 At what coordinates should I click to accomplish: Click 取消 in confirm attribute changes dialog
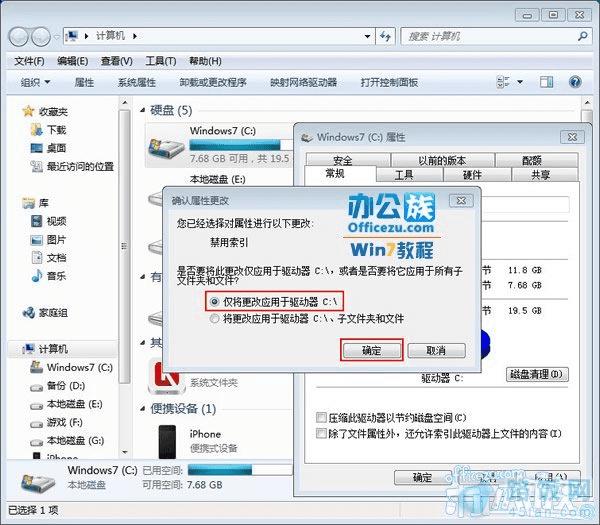[437, 350]
